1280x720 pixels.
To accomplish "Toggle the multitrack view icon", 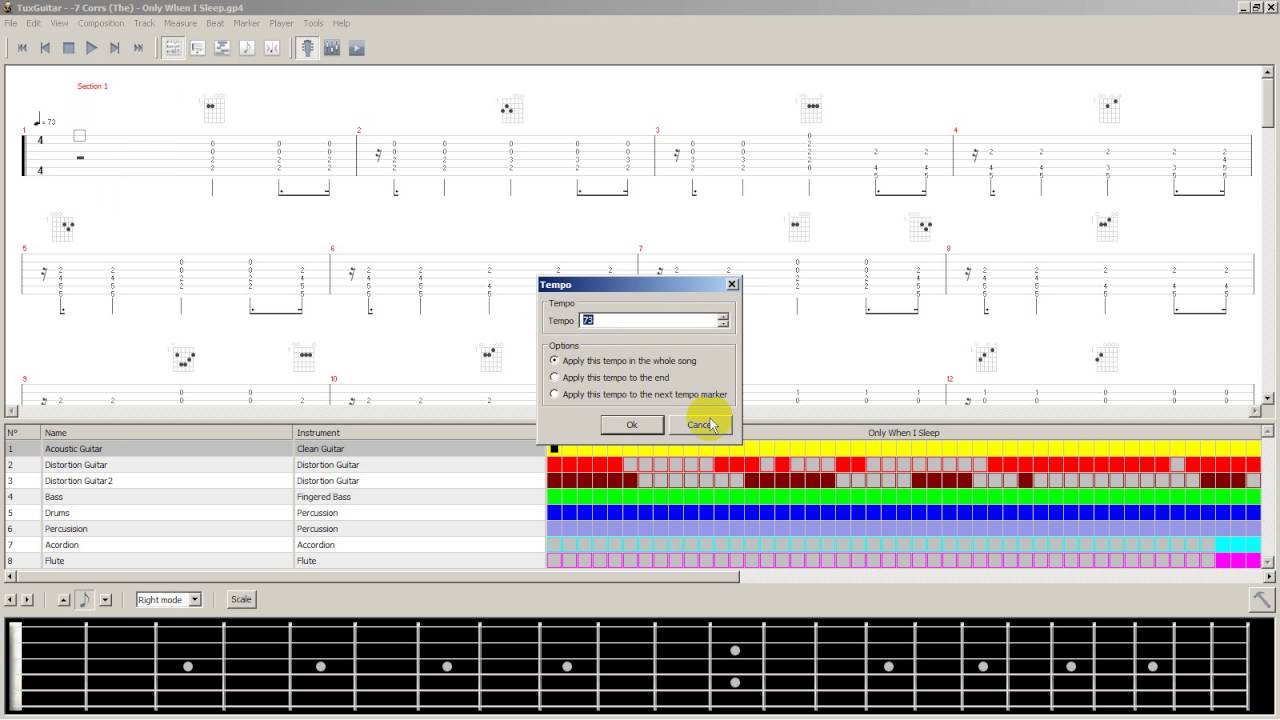I will (x=222, y=48).
